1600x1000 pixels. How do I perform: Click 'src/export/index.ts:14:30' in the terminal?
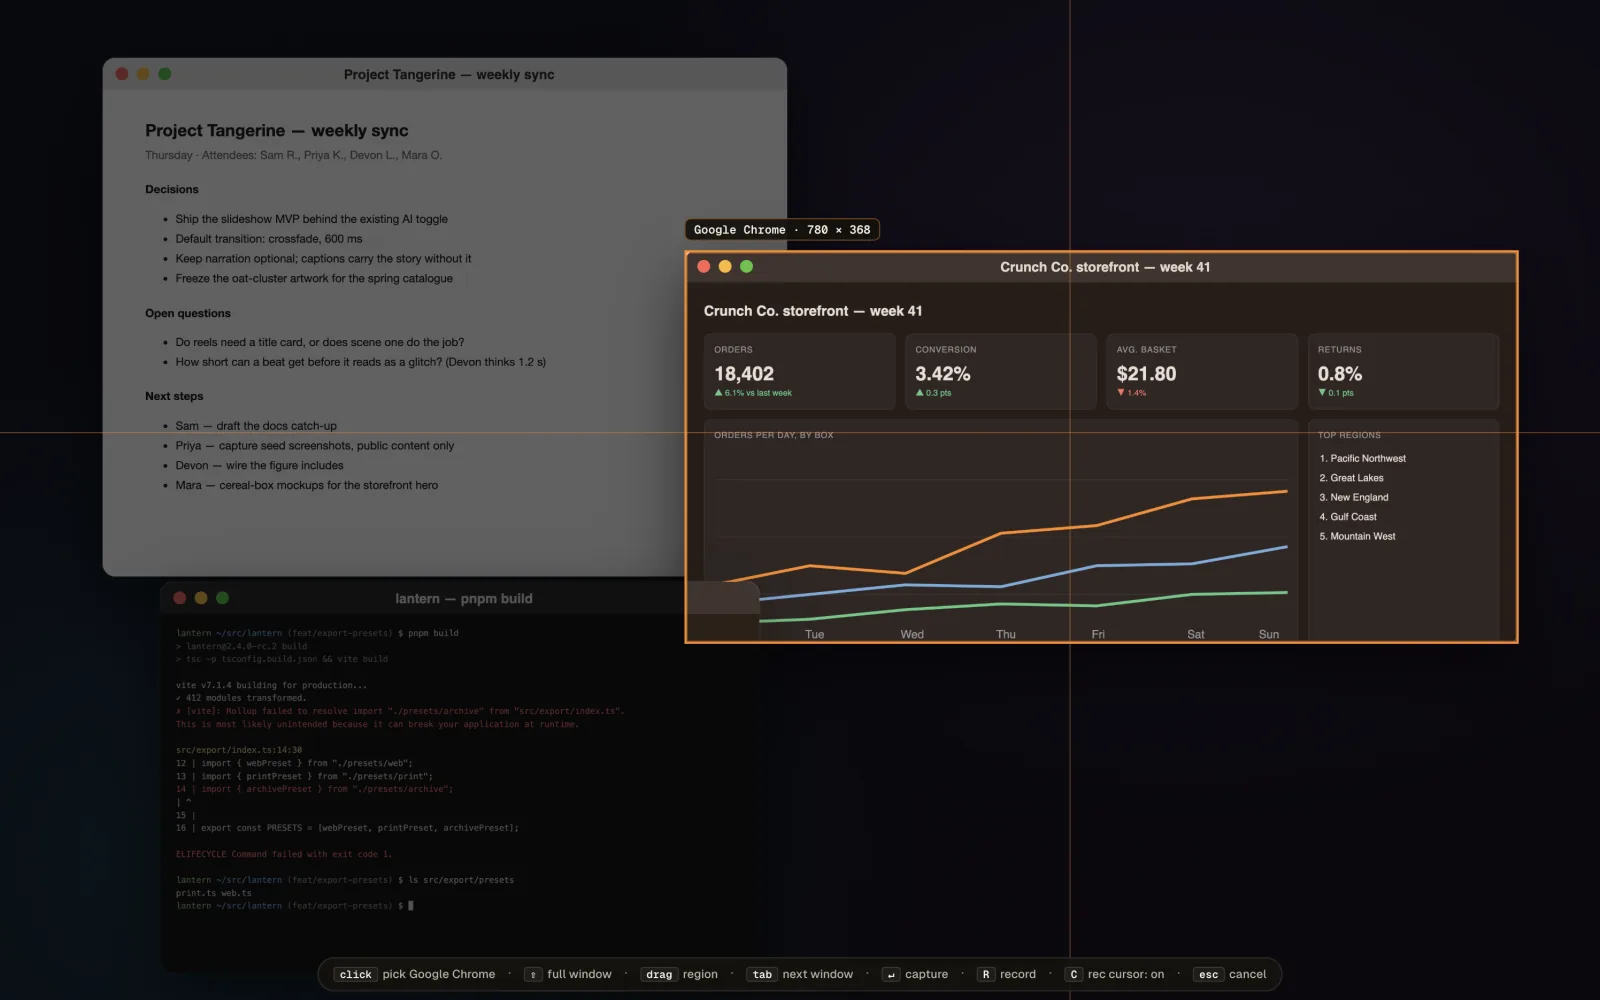click(239, 750)
